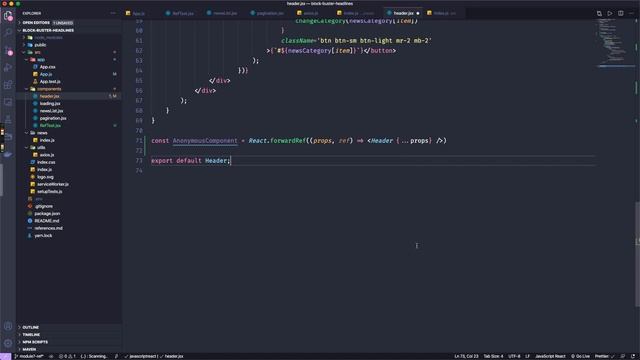This screenshot has height=360, width=640.
Task: Open serviceWorker.js in explorer
Action: click(53, 184)
